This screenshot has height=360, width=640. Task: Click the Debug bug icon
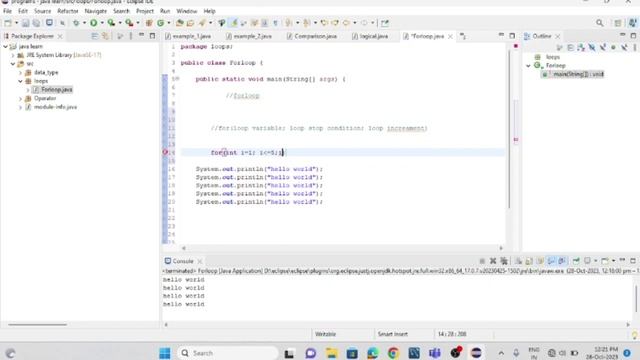76,23
